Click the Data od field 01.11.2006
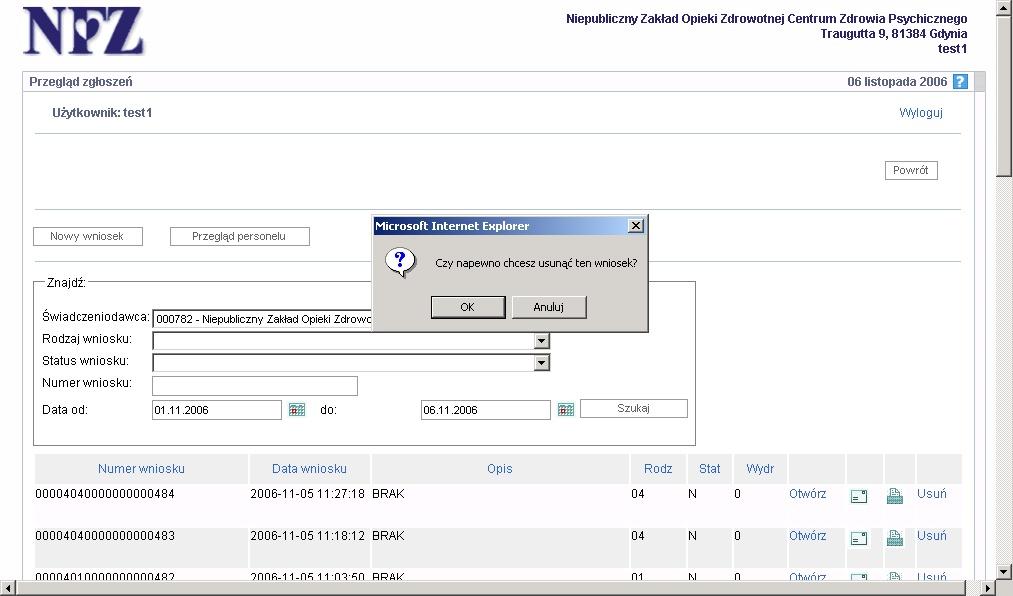 216,410
